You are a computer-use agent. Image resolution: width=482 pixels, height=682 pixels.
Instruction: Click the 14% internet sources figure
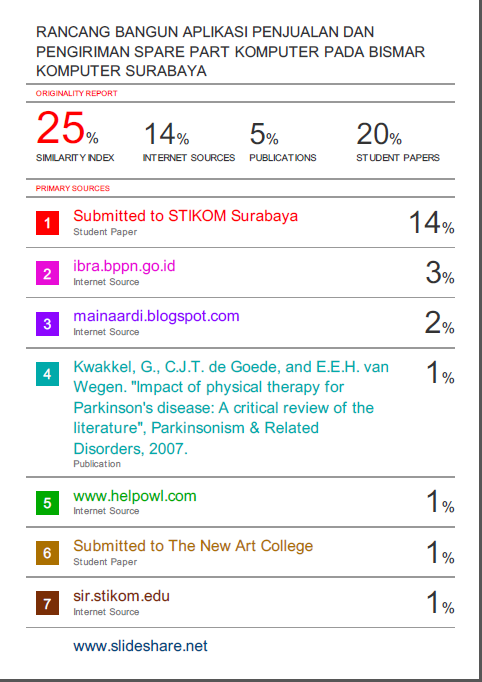166,134
